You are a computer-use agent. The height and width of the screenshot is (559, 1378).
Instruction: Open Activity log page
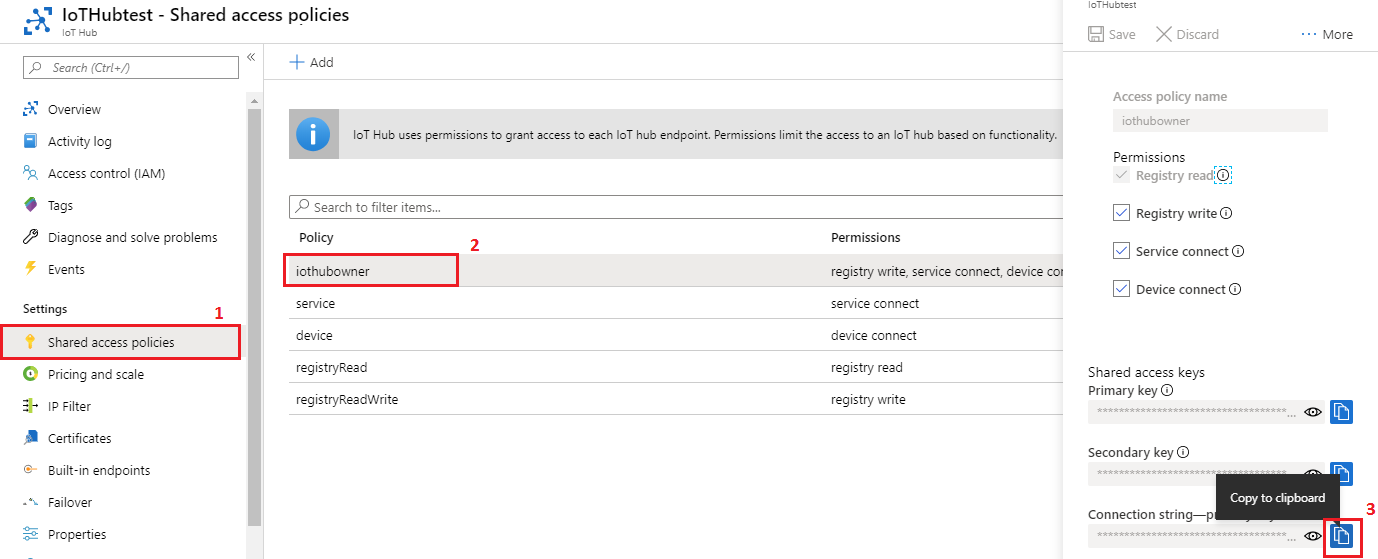tap(80, 141)
